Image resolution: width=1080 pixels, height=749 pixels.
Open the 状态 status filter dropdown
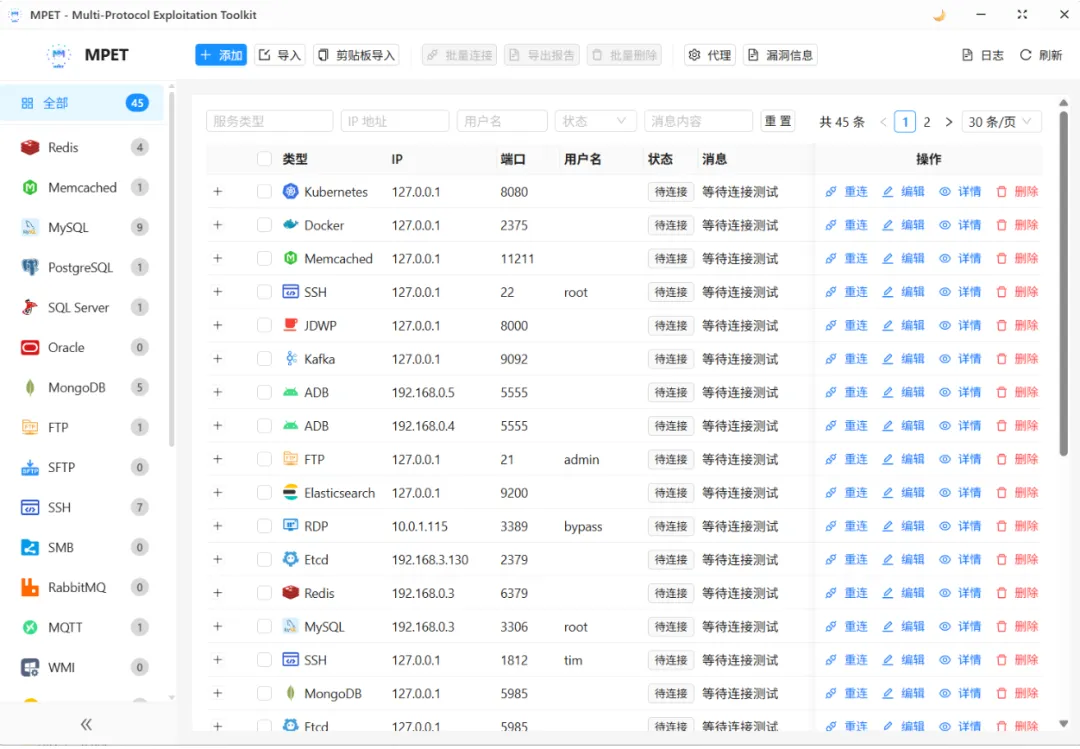(x=595, y=121)
